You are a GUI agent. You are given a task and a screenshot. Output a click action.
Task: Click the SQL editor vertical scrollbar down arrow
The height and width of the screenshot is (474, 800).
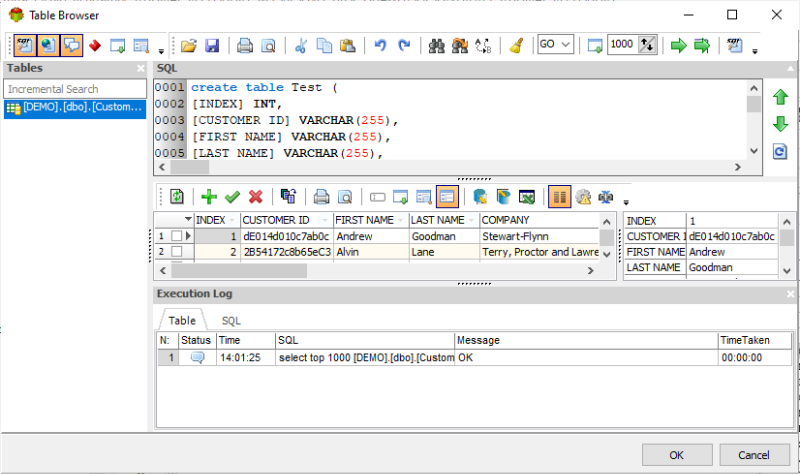754,151
